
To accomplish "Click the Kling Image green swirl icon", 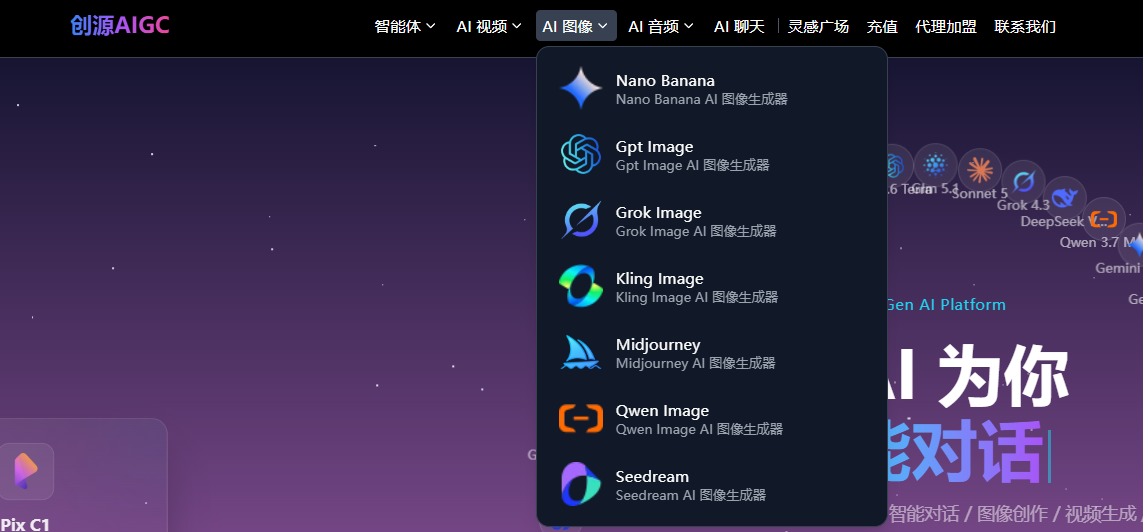I will [x=581, y=286].
